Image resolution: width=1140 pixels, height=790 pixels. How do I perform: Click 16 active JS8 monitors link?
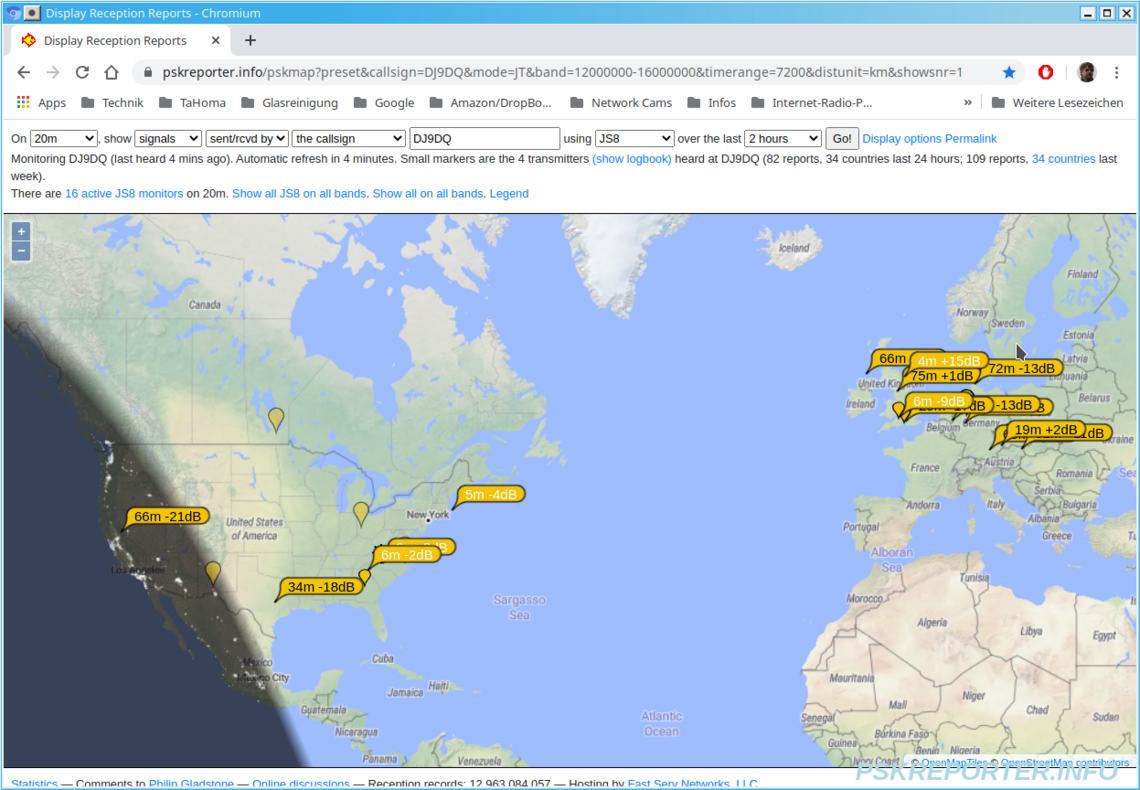click(124, 193)
